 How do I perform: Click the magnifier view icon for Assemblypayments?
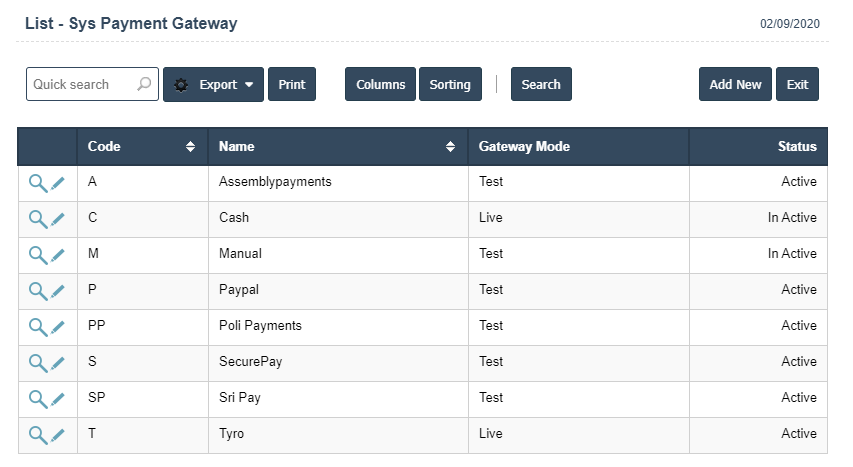pos(37,183)
